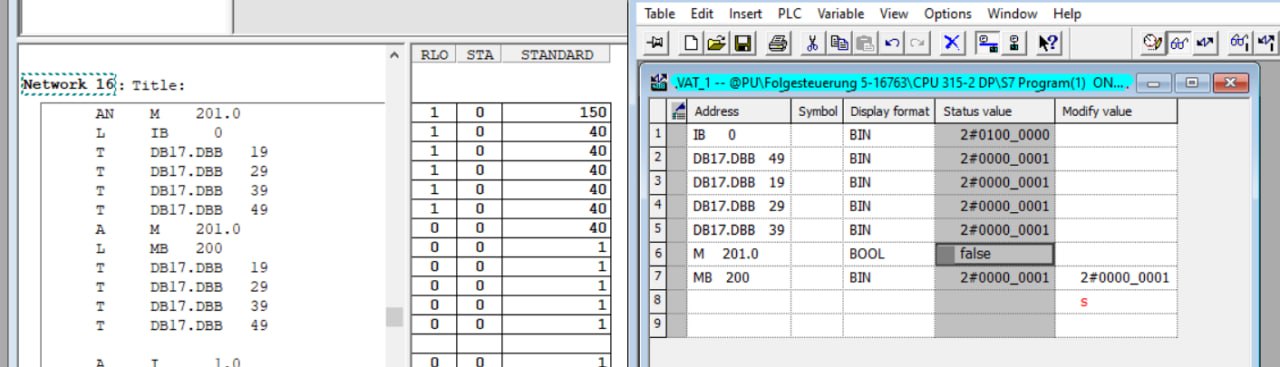Screen dimensions: 1280x367
Task: Create a new variable table
Action: click(691, 43)
